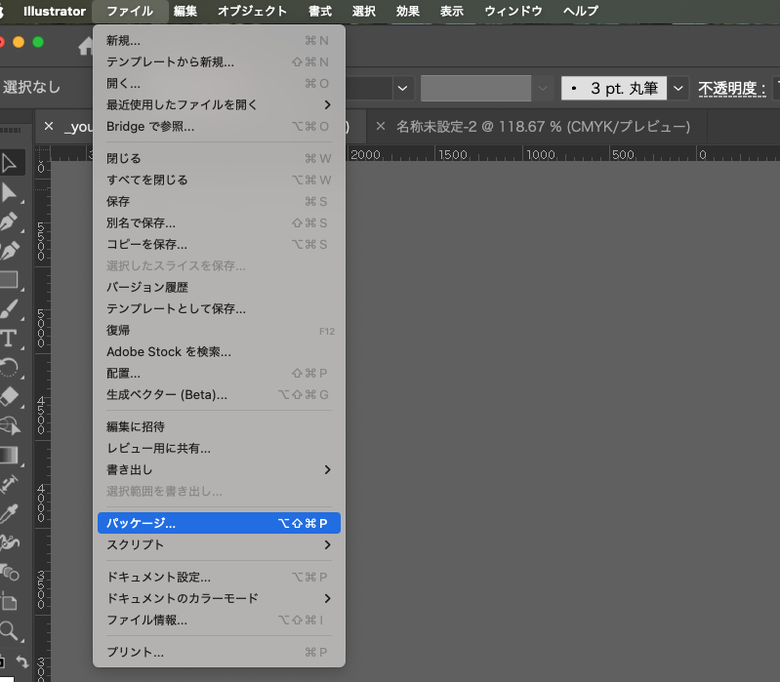
Task: Choose 復帰 menu item
Action: (x=219, y=330)
